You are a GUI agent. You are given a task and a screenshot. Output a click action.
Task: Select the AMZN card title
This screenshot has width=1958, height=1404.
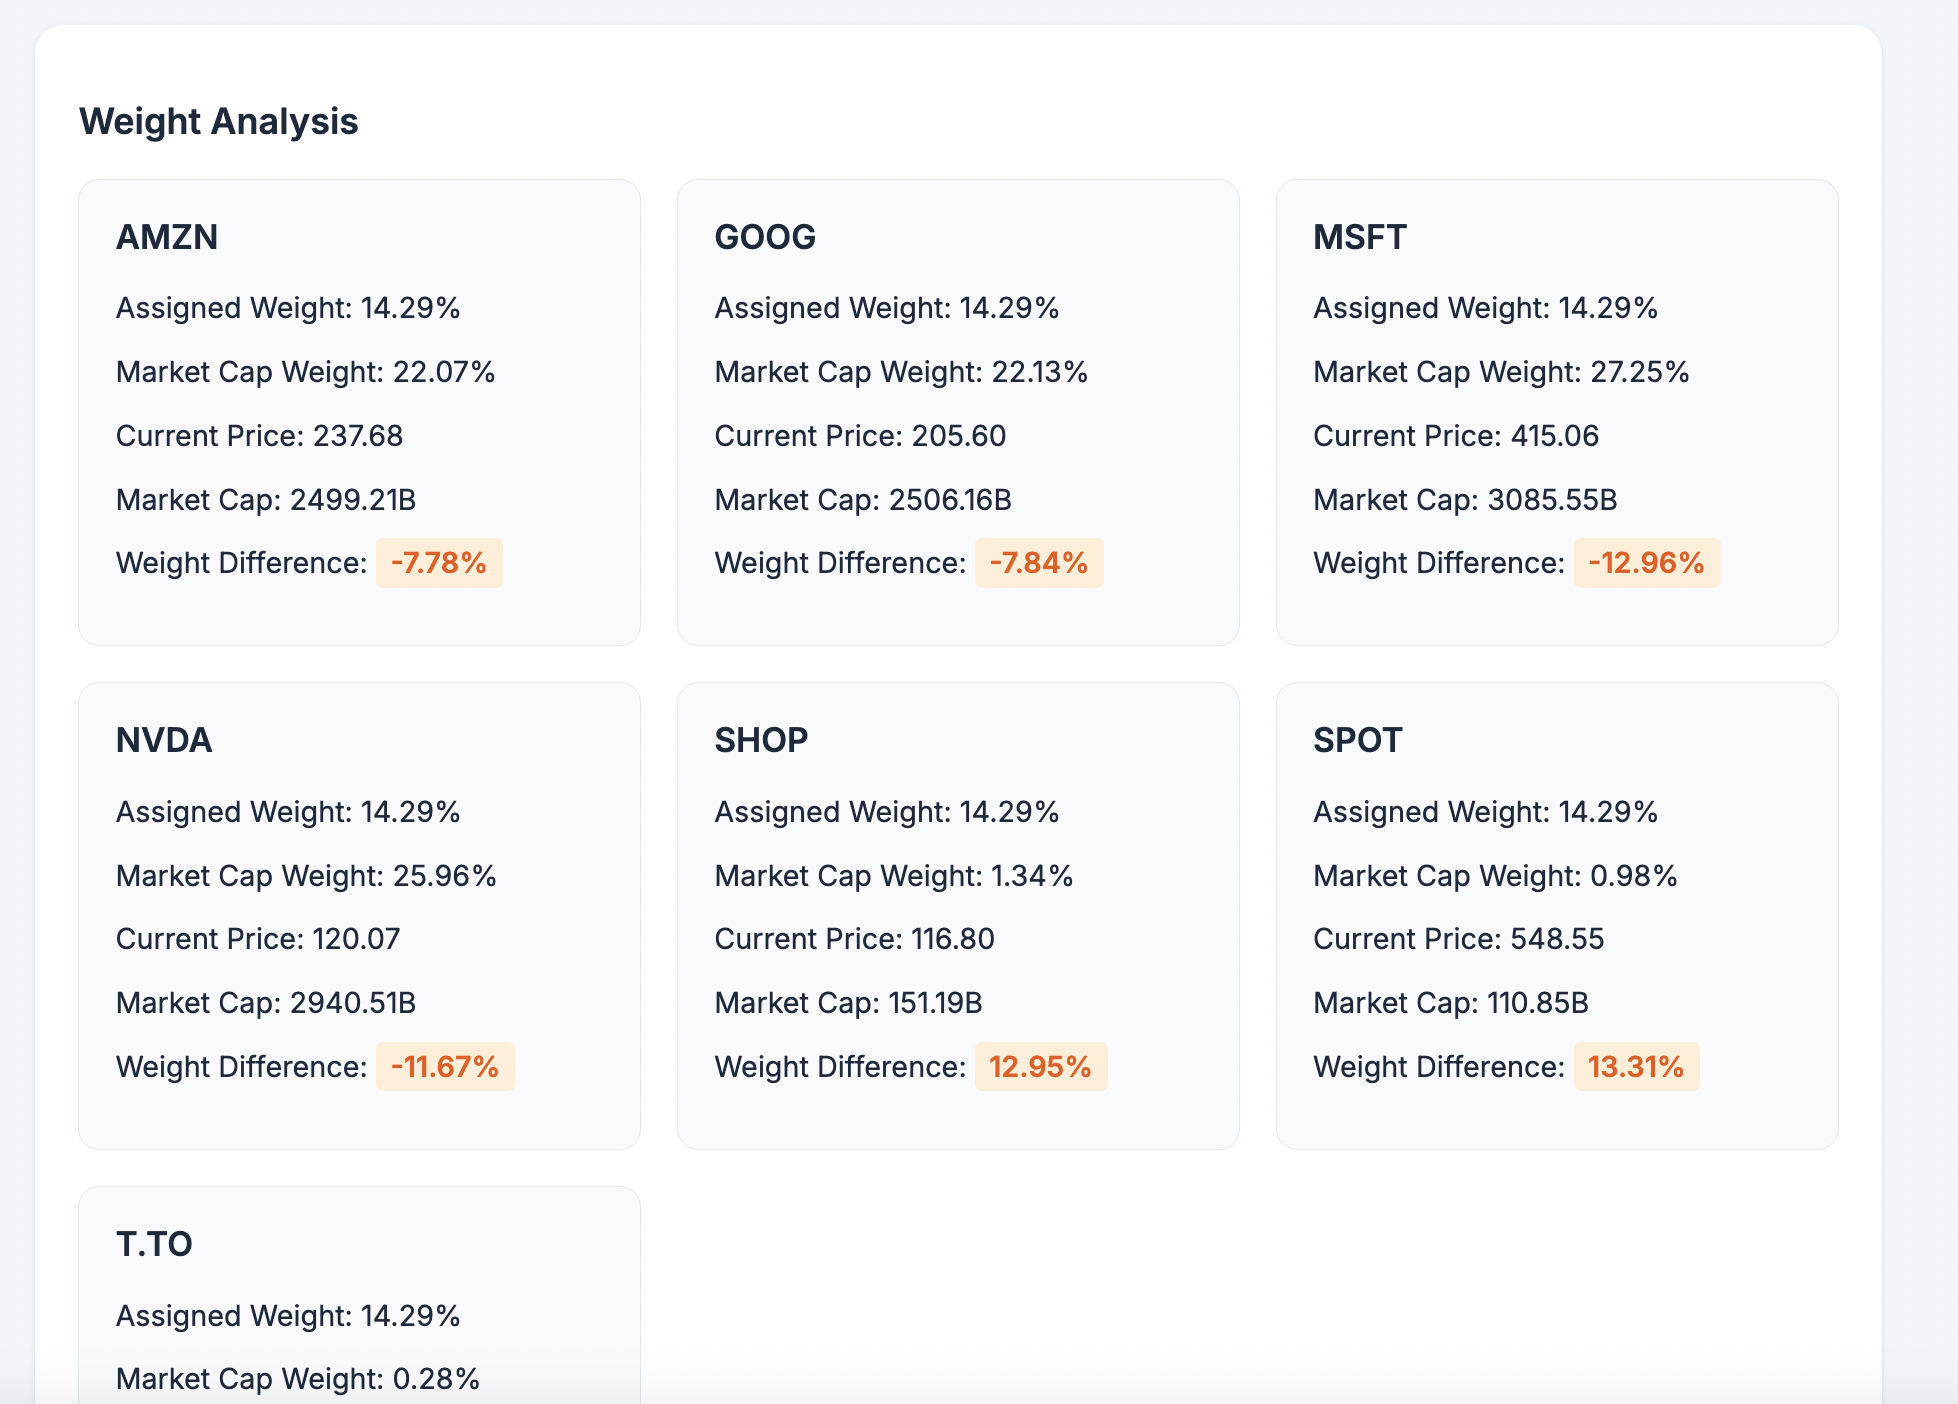(167, 237)
